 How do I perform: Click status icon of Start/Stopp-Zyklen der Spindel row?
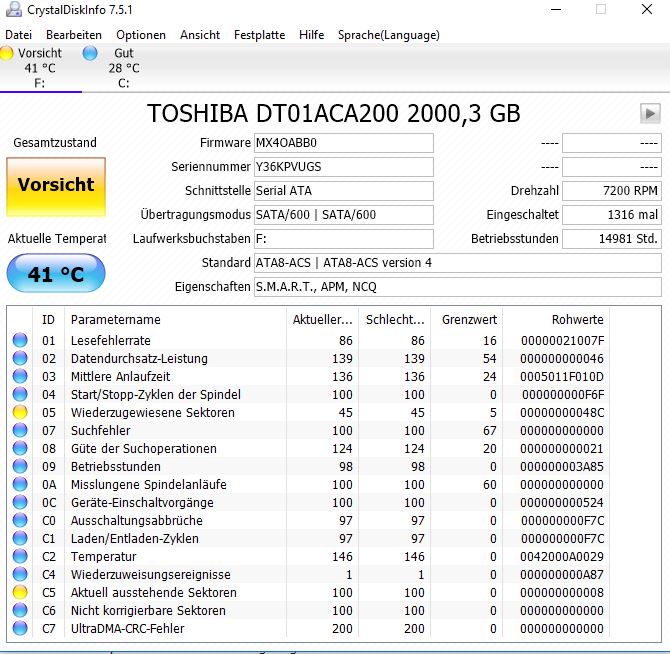(20, 394)
